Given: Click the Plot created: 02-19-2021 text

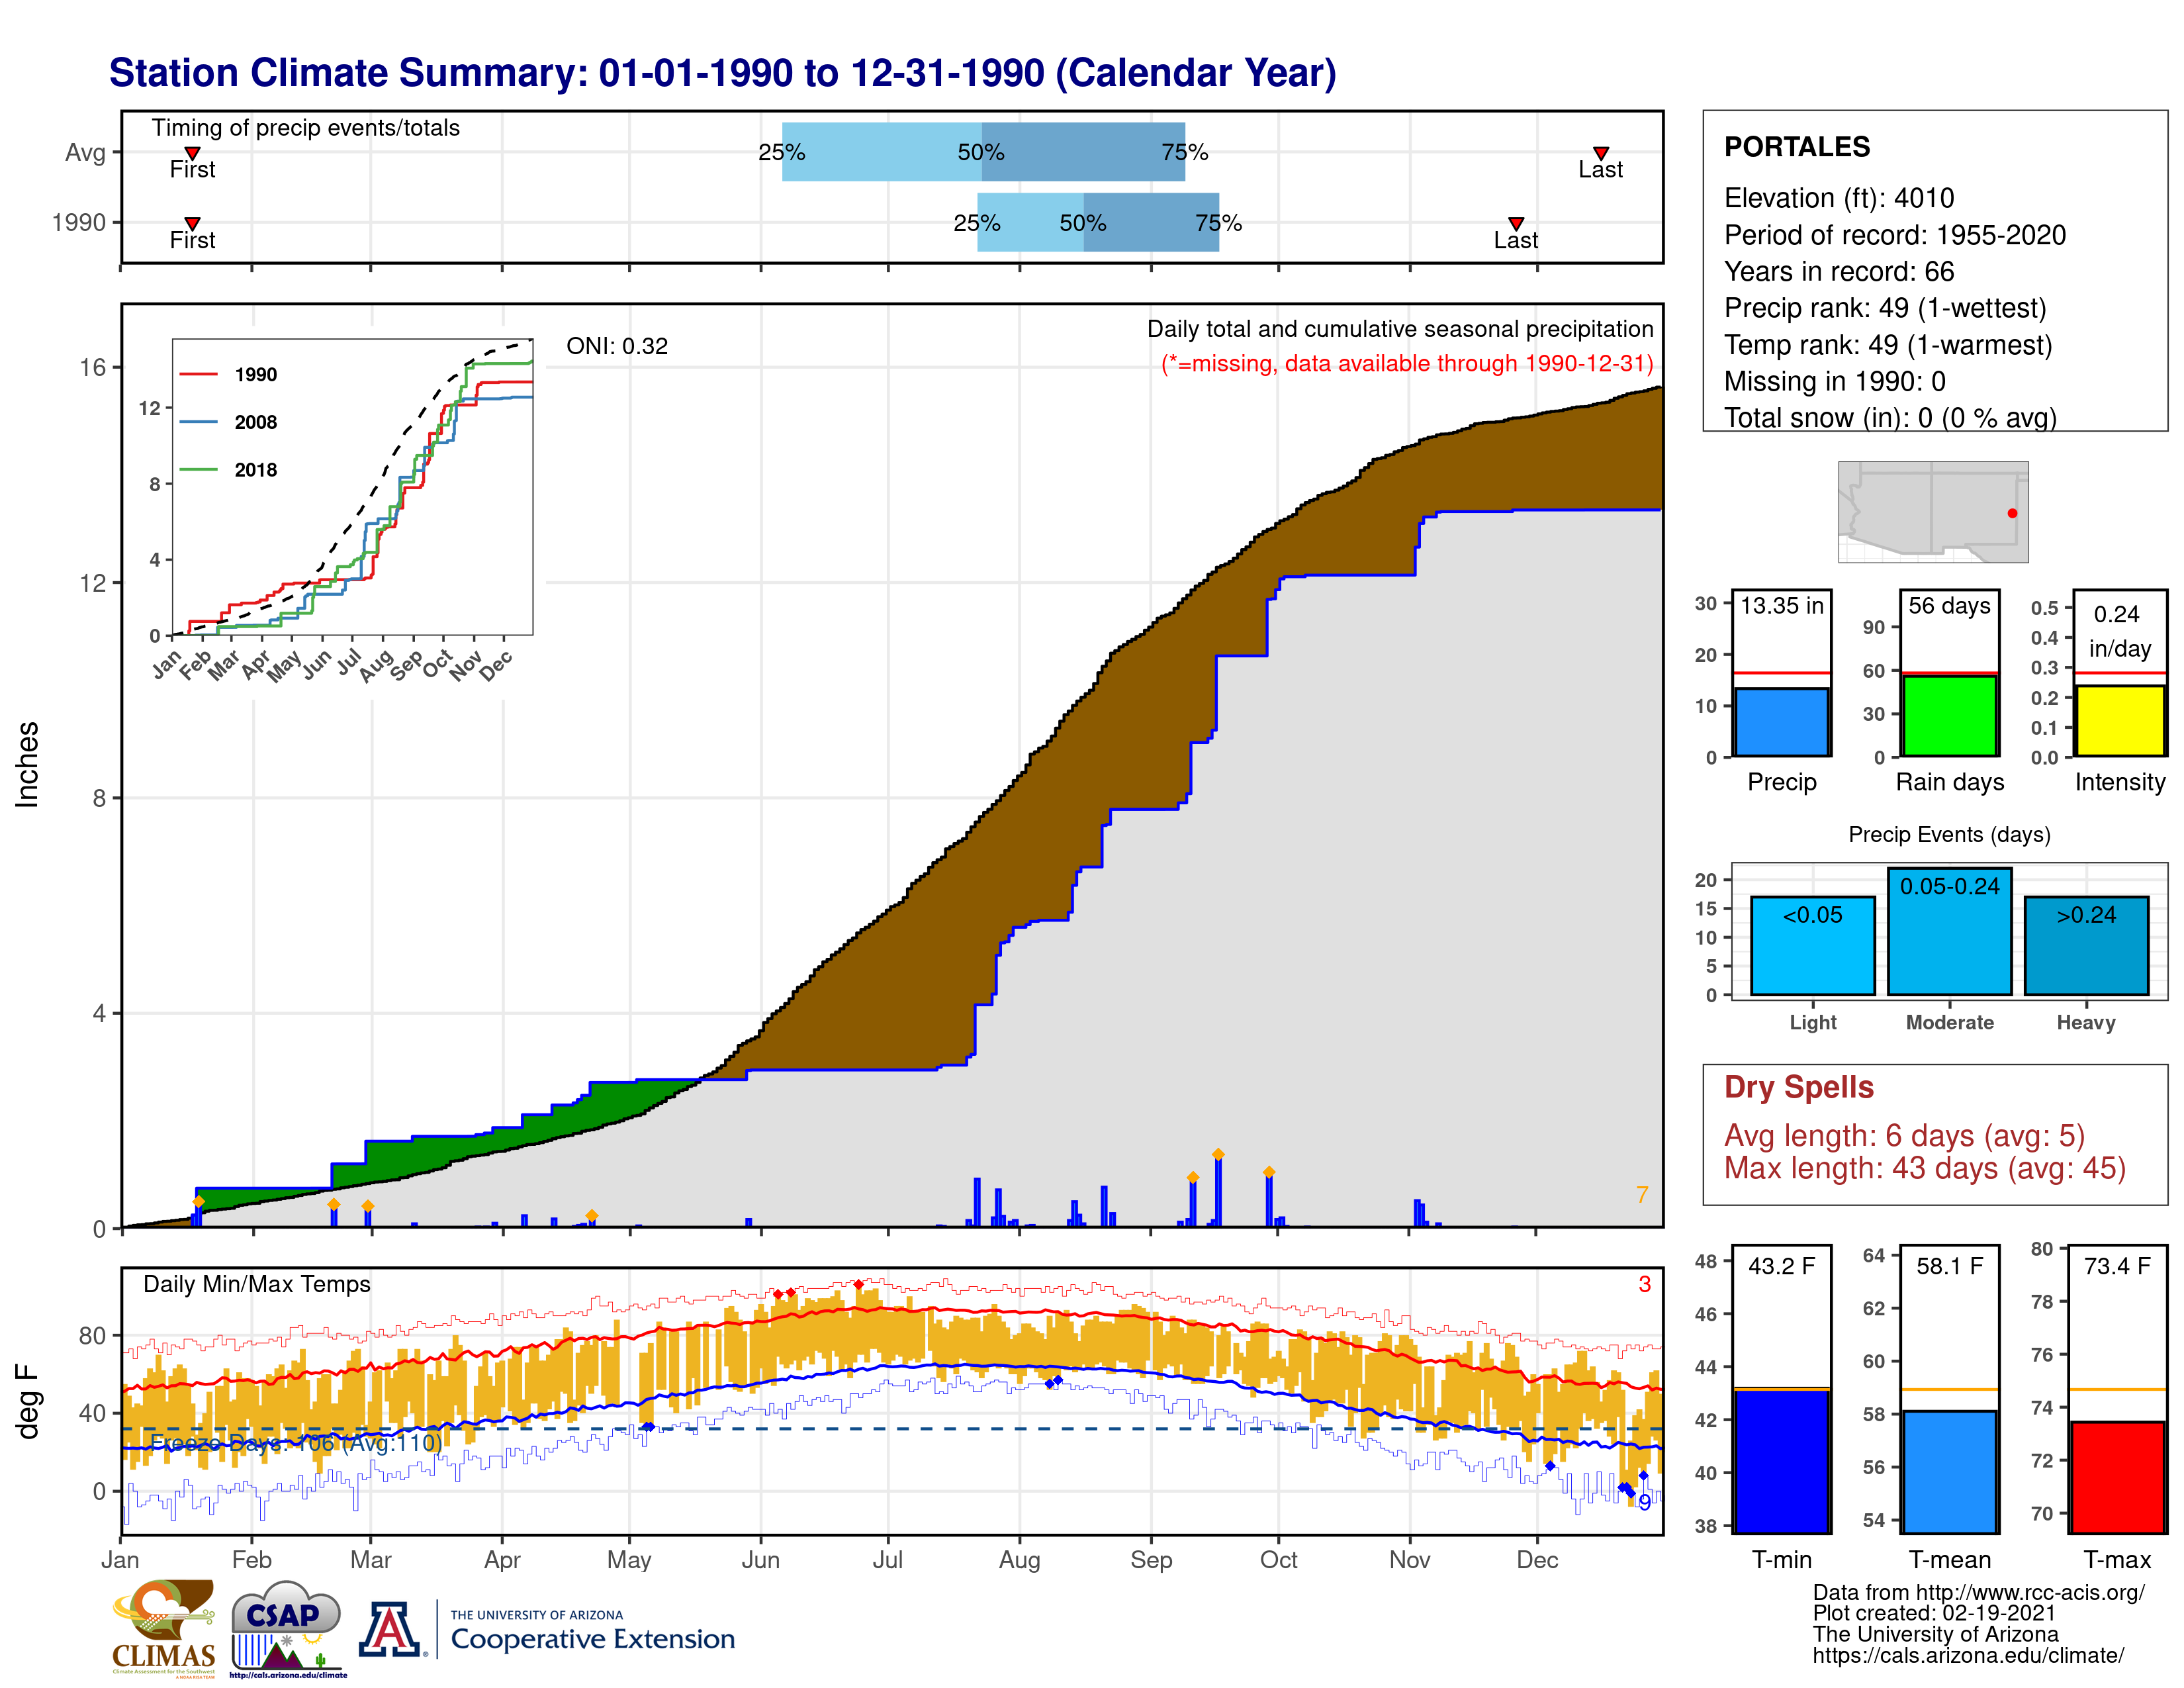Looking at the screenshot, I should [1934, 1613].
